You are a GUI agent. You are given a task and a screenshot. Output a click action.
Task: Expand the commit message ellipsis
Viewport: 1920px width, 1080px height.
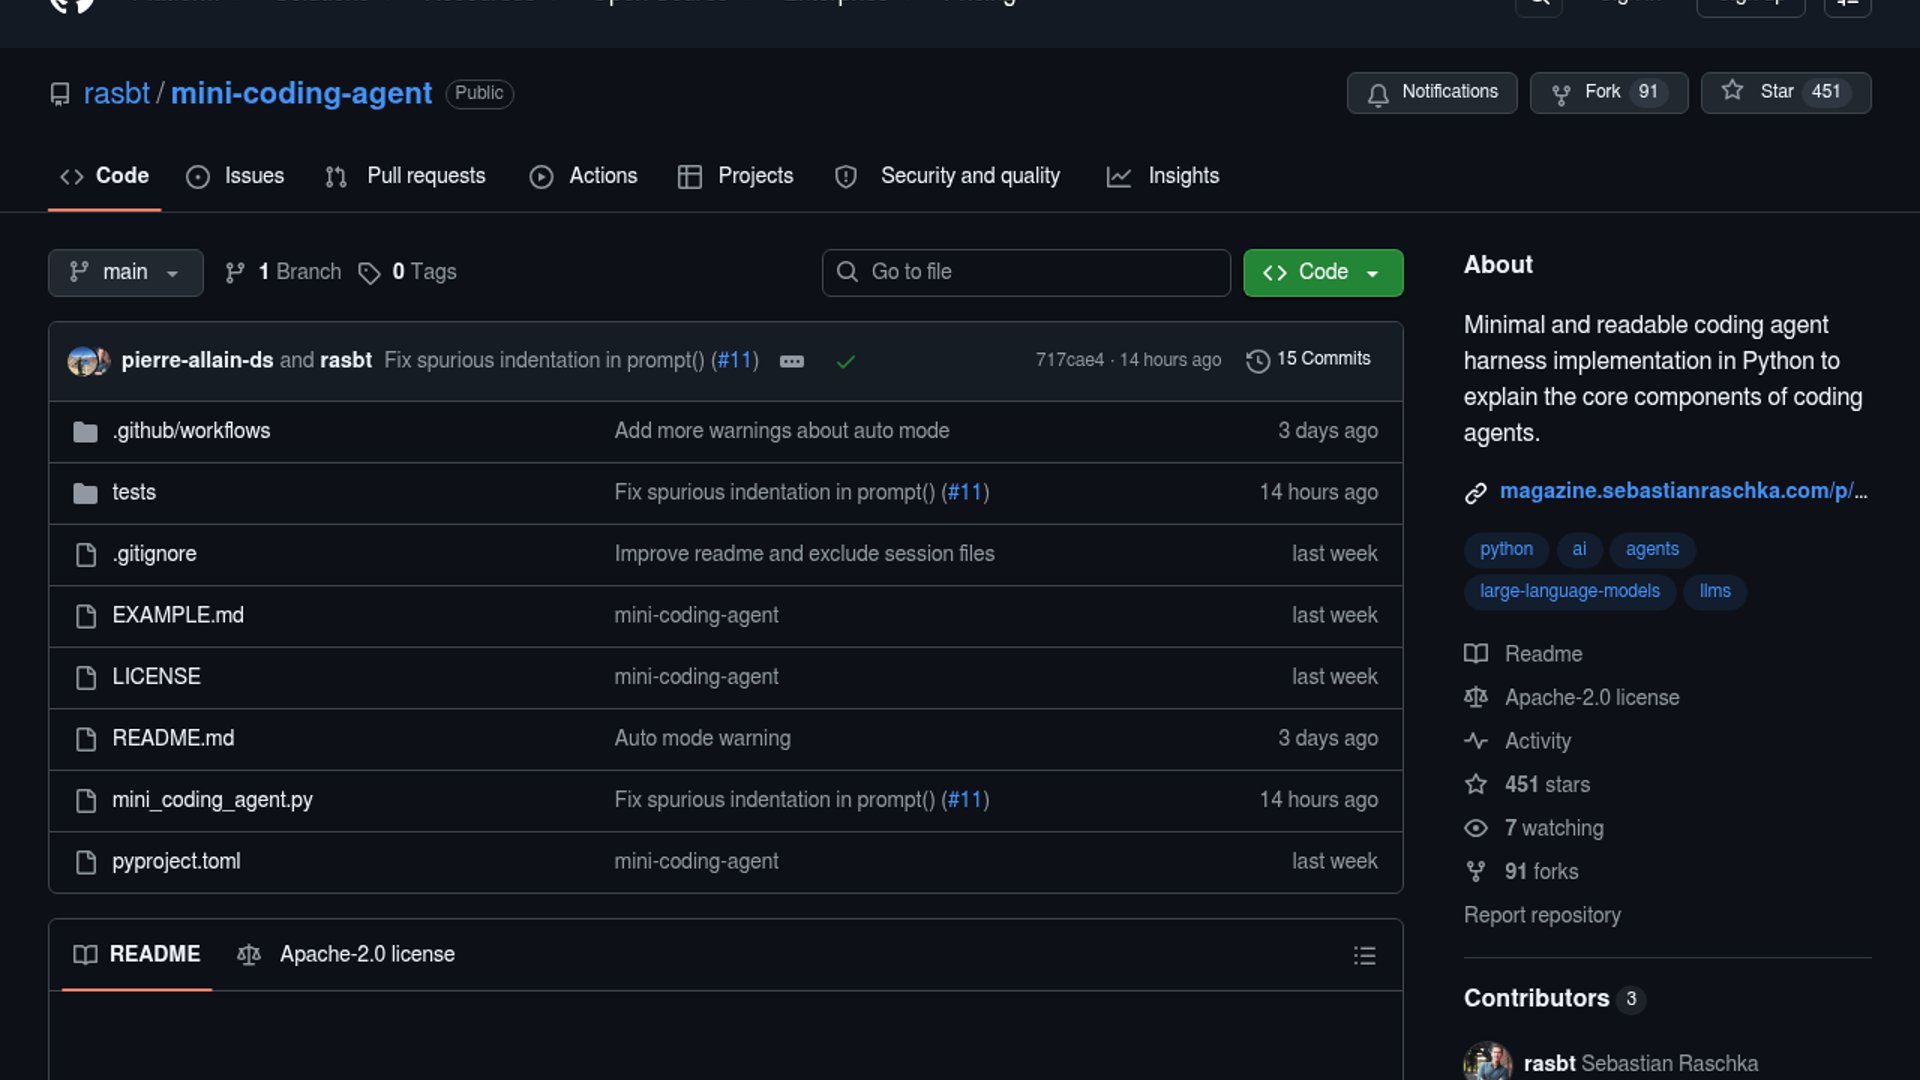pos(791,361)
